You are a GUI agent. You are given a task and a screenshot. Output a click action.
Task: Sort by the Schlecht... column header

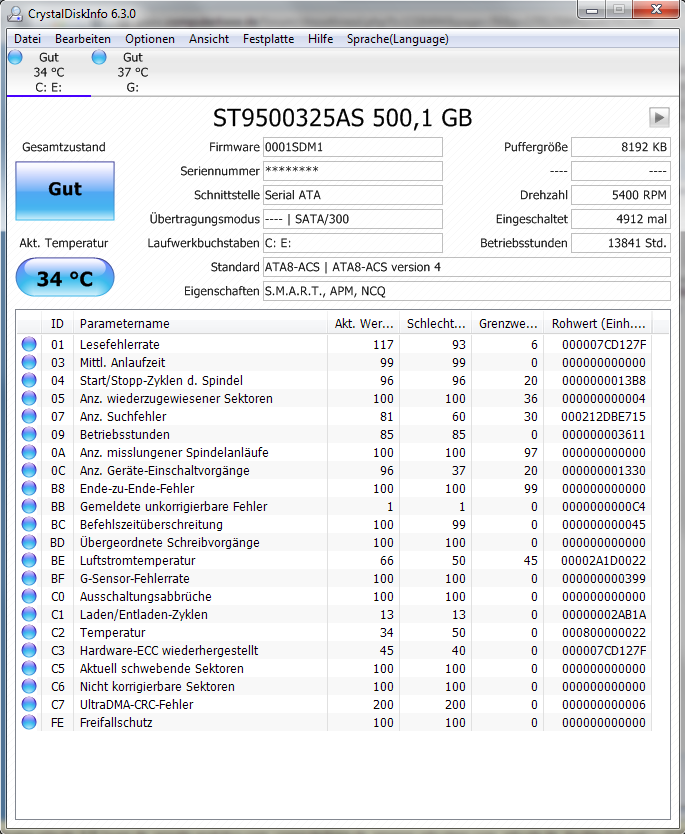[436, 323]
